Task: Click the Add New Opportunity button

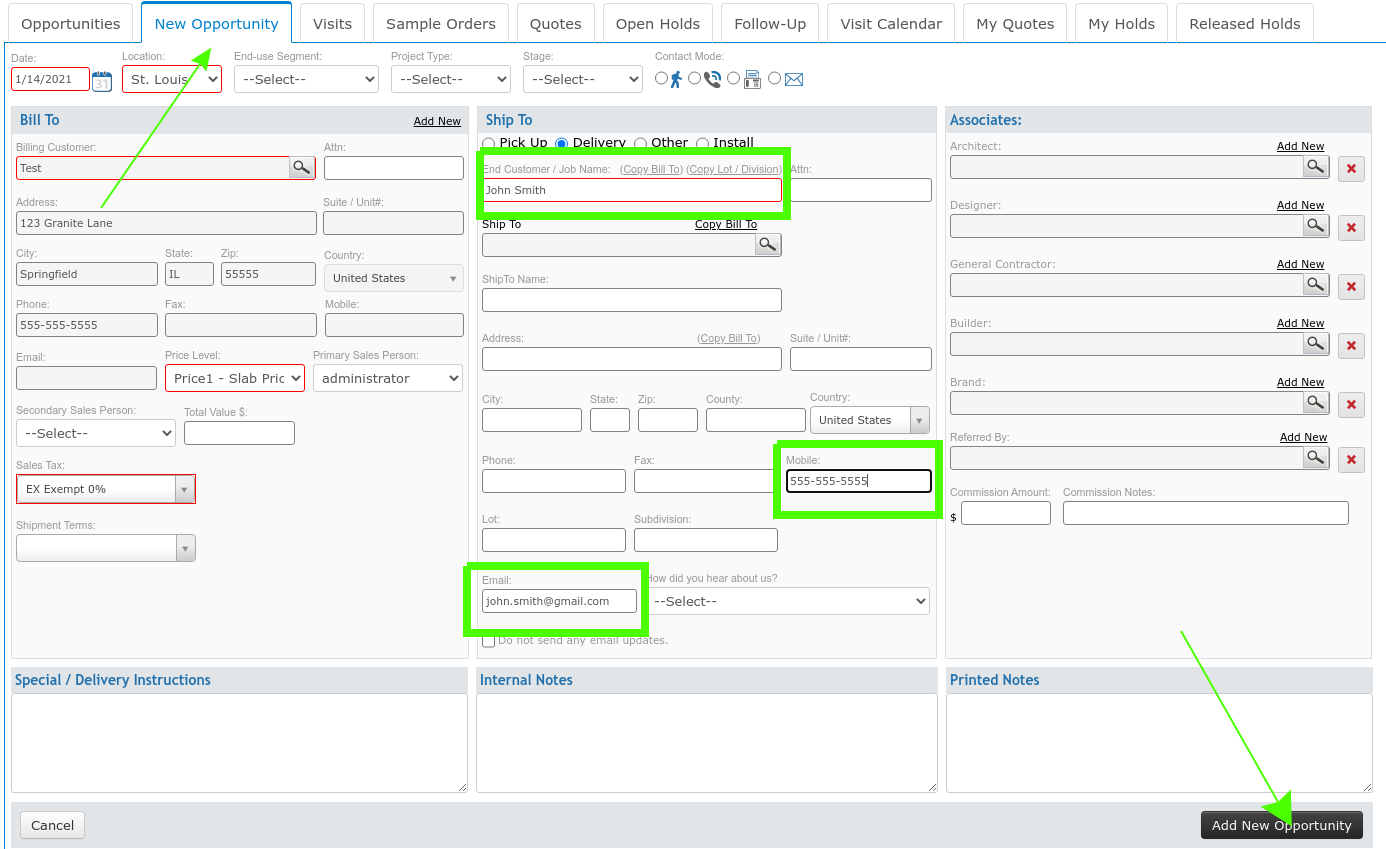Action: click(x=1281, y=825)
